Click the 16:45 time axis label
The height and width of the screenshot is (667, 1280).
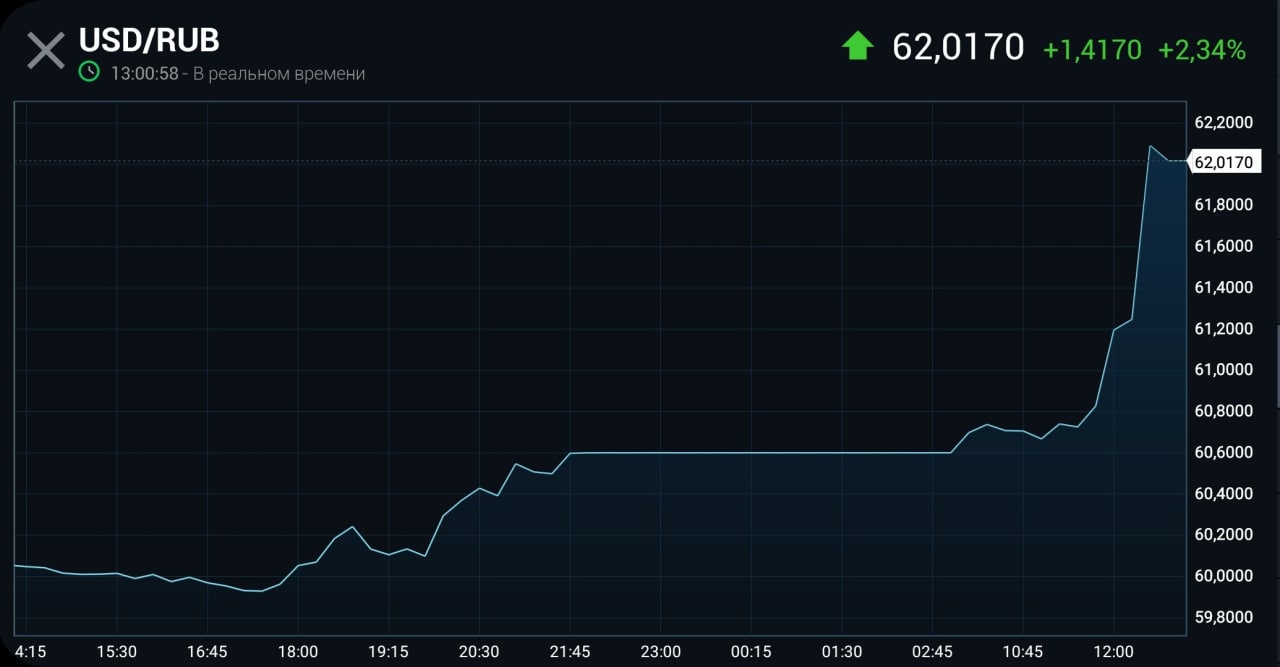click(207, 651)
